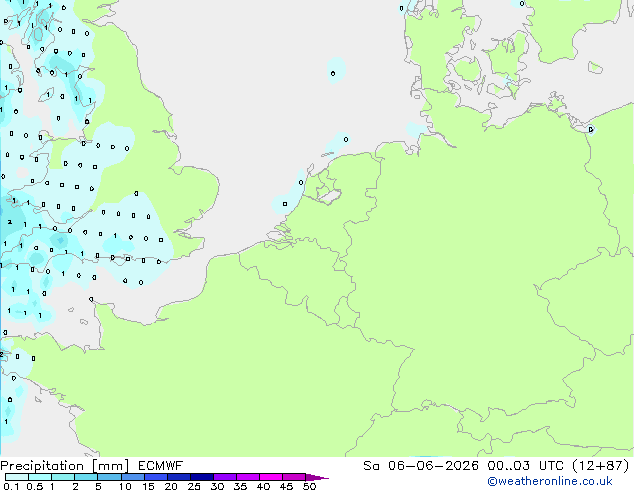Select the 40–45 mm bright magenta swatch
The height and width of the screenshot is (490, 634).
pos(271,477)
